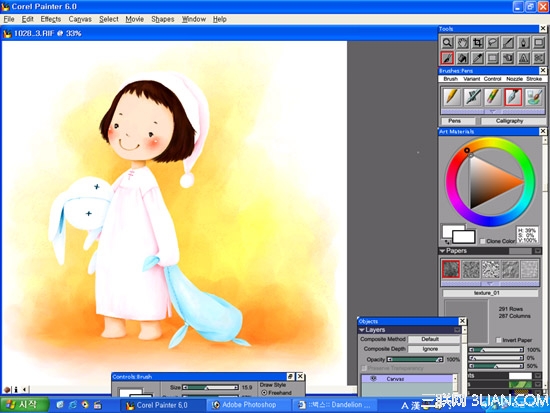Open the Effects menu
Viewport: 550px width, 413px height.
(x=51, y=19)
